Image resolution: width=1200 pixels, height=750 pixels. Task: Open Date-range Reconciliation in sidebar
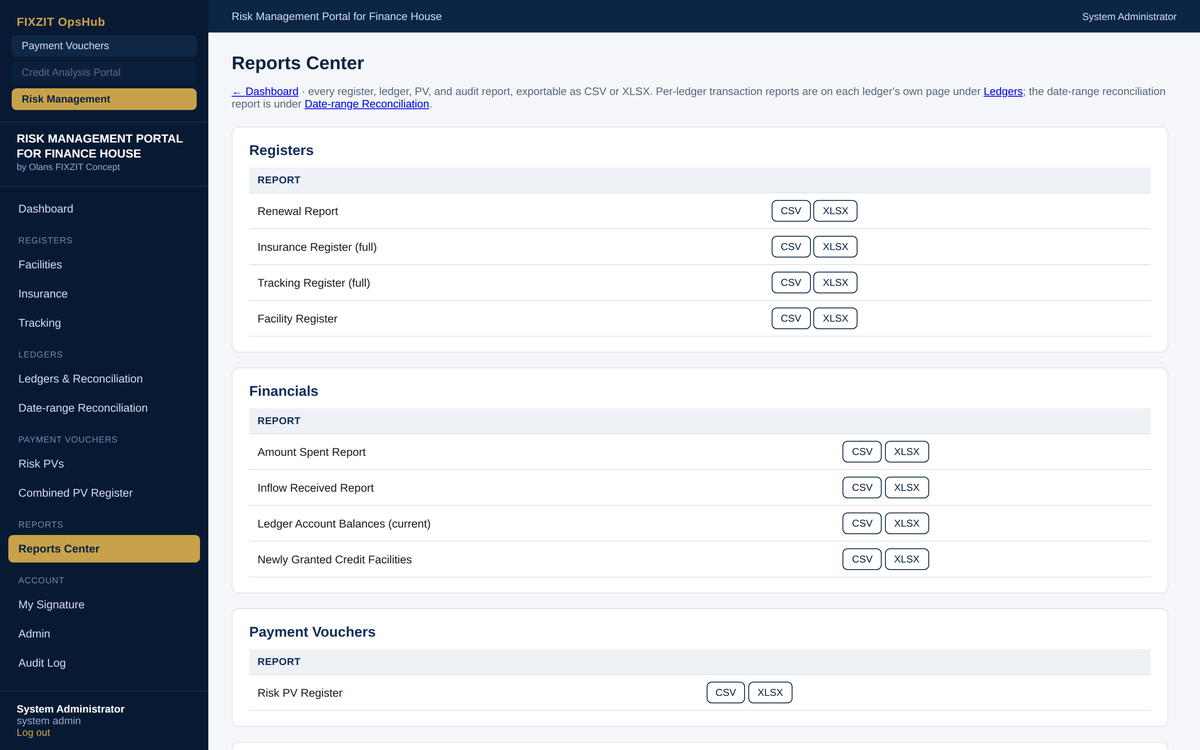coord(104,408)
